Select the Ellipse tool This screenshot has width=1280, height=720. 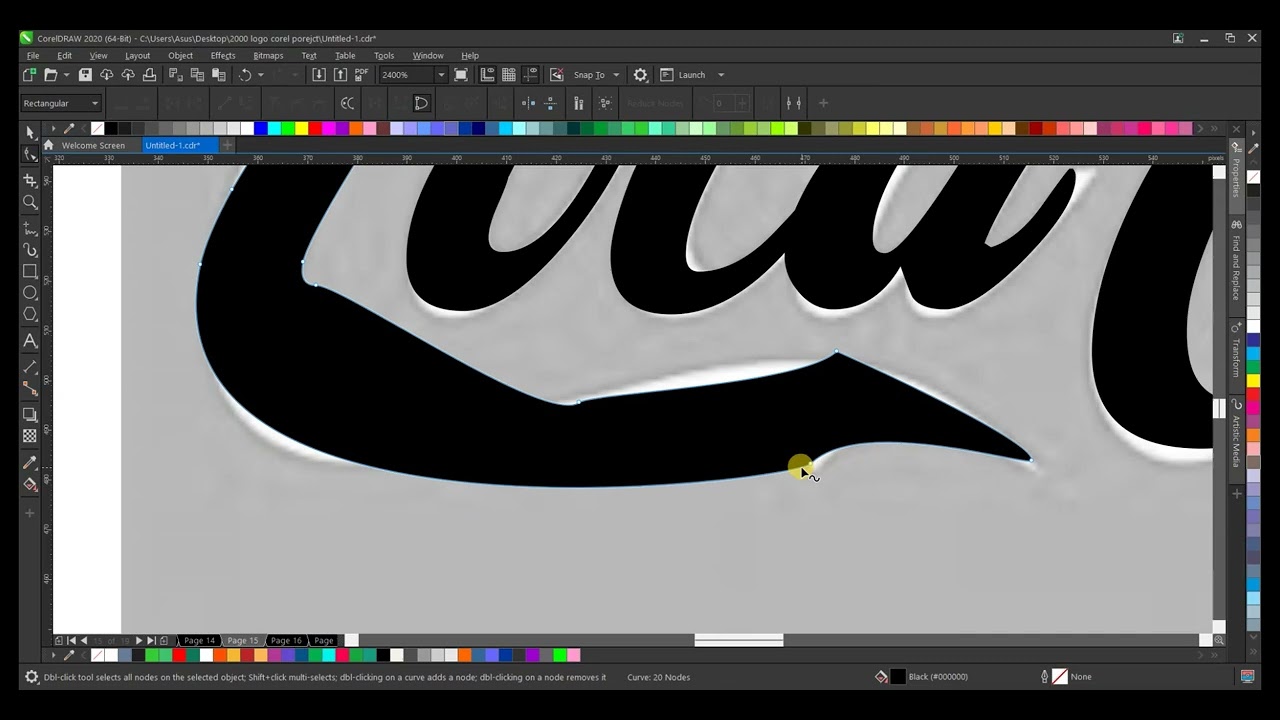[x=30, y=293]
